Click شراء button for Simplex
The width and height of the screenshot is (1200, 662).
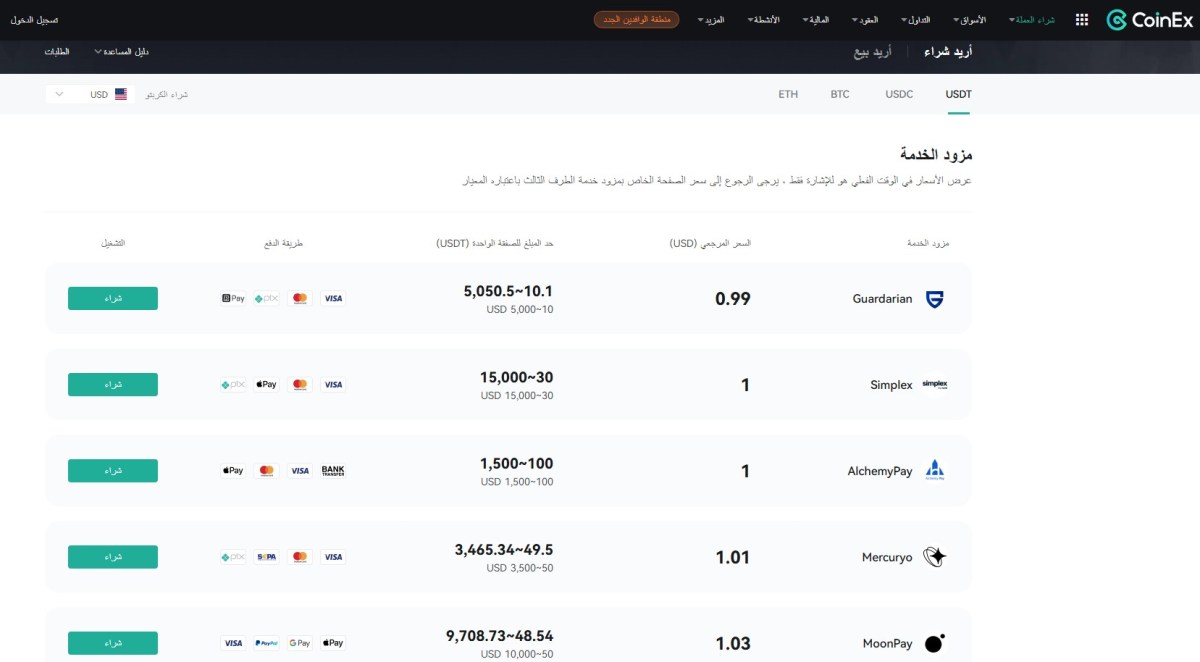tap(113, 385)
